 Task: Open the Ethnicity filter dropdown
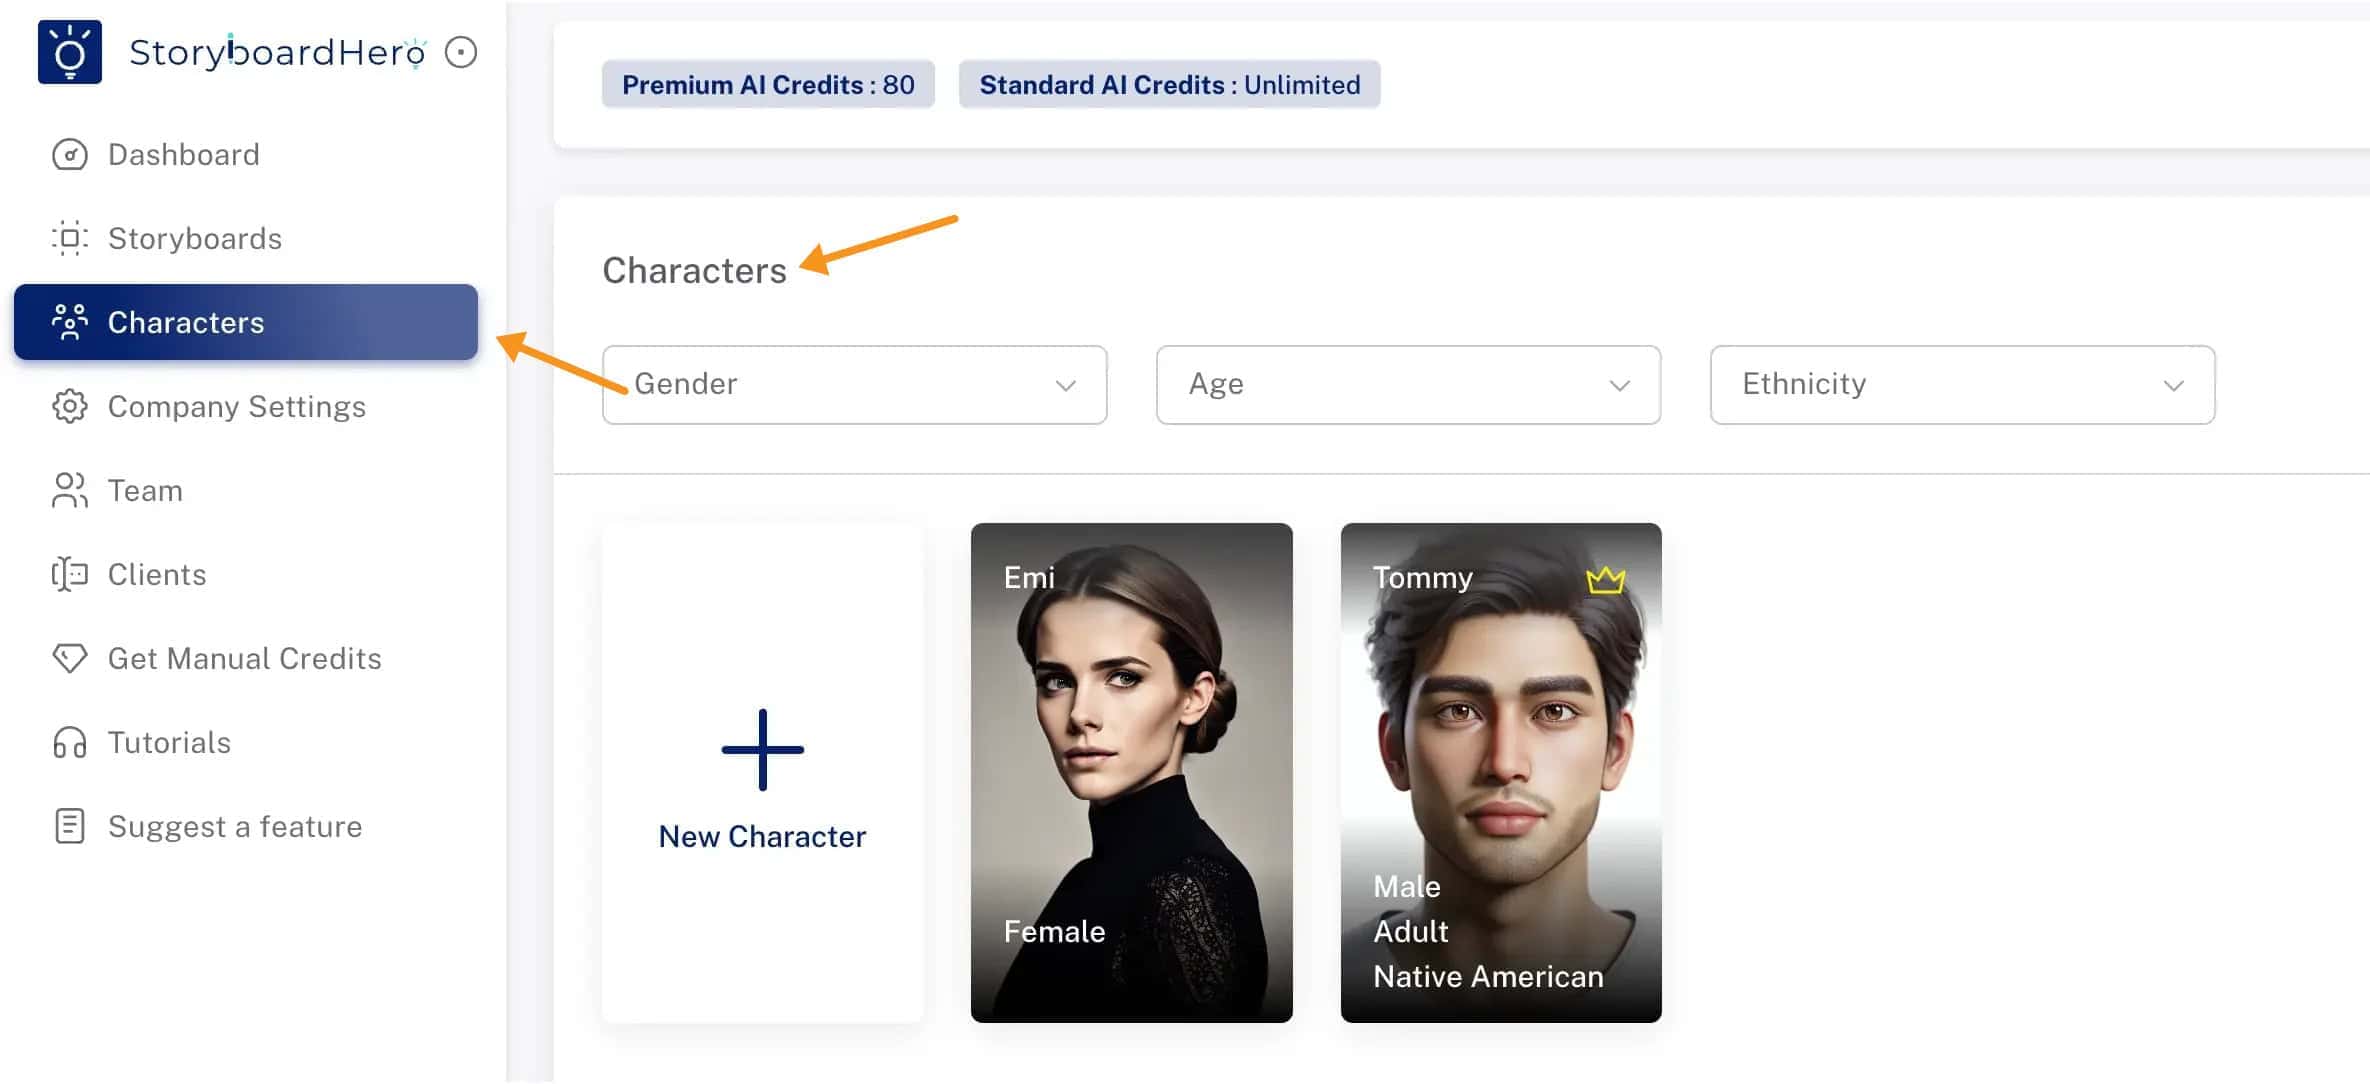point(1962,385)
